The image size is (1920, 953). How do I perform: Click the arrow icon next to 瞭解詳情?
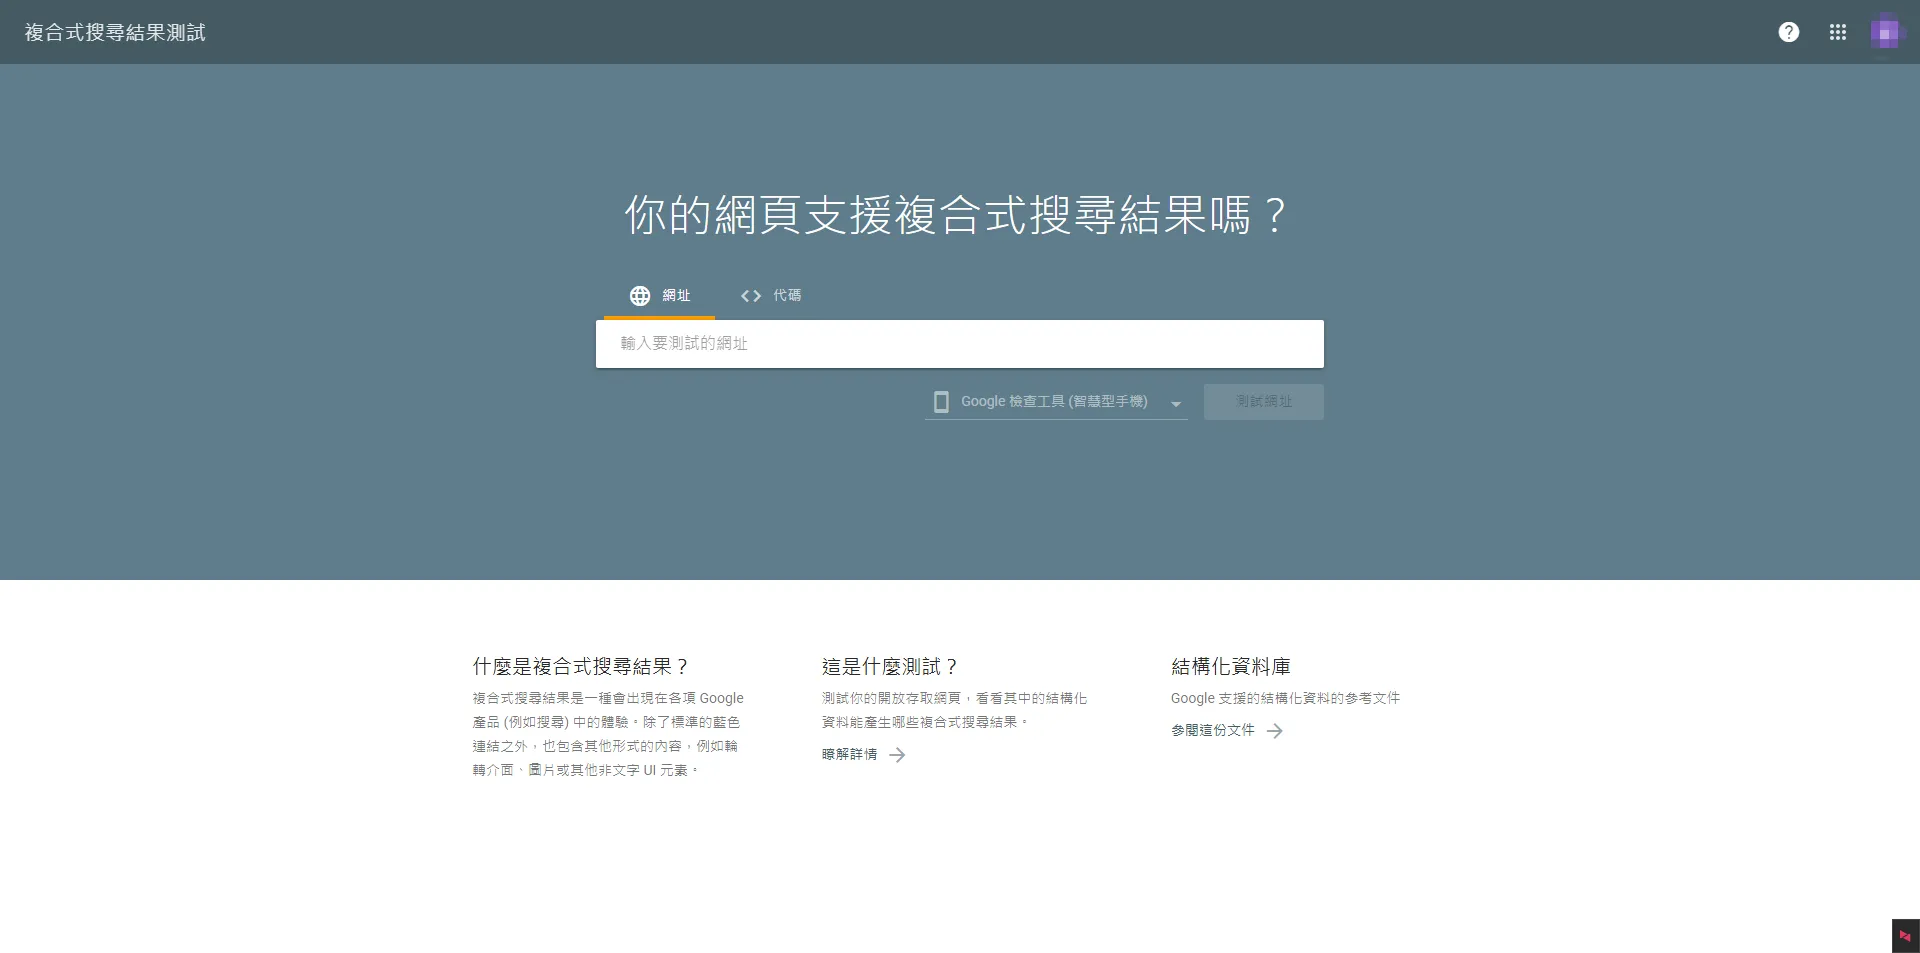click(897, 755)
